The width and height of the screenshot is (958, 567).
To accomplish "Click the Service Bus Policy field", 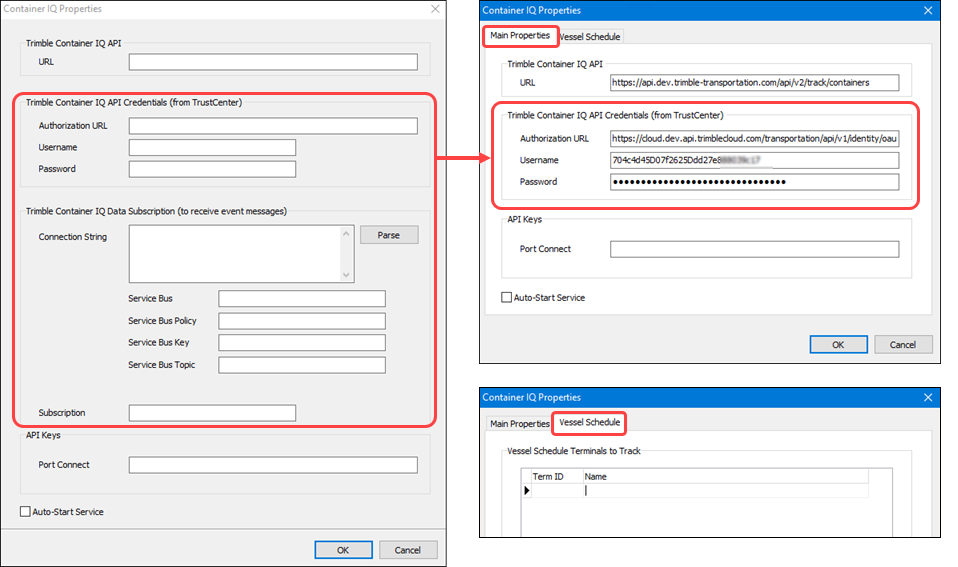I will (302, 321).
